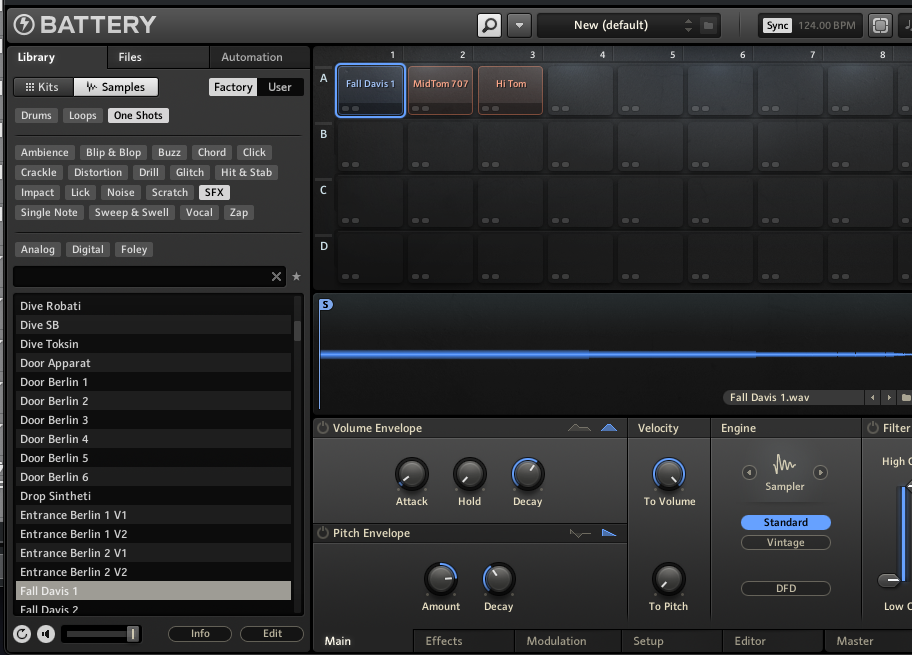Toggle the One Shots tag
Screen dimensions: 912x655
click(x=138, y=115)
